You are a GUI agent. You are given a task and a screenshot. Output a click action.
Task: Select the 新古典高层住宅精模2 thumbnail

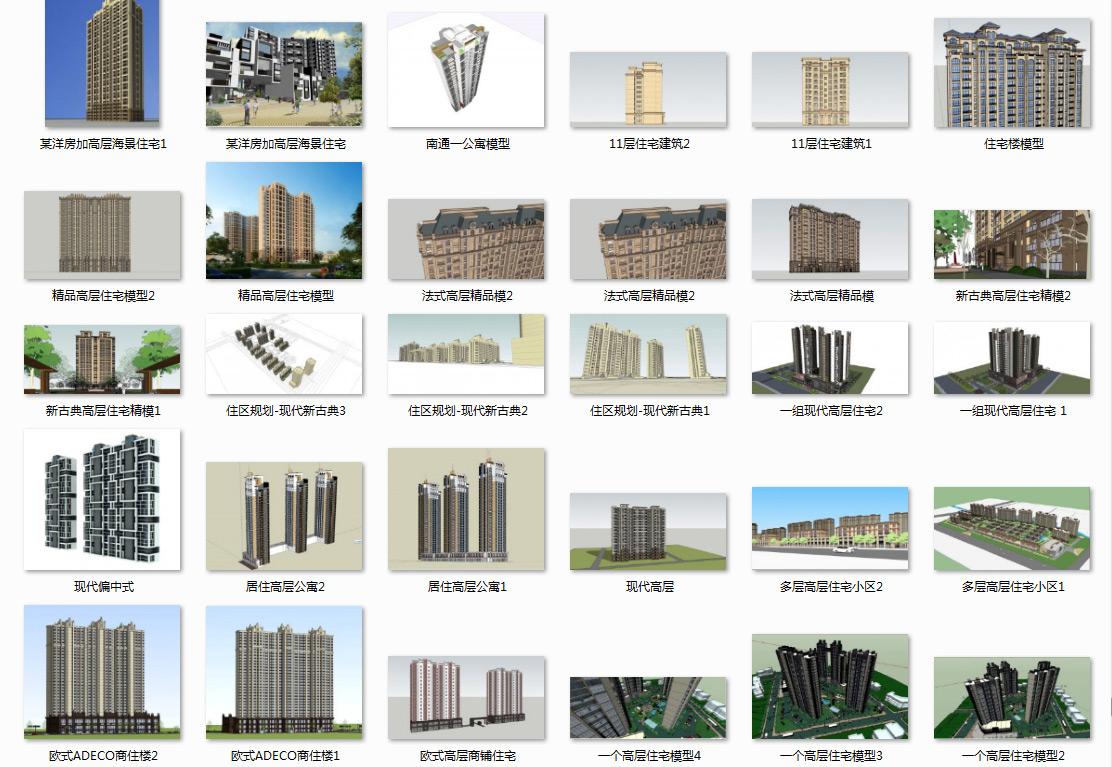pyautogui.click(x=1012, y=244)
